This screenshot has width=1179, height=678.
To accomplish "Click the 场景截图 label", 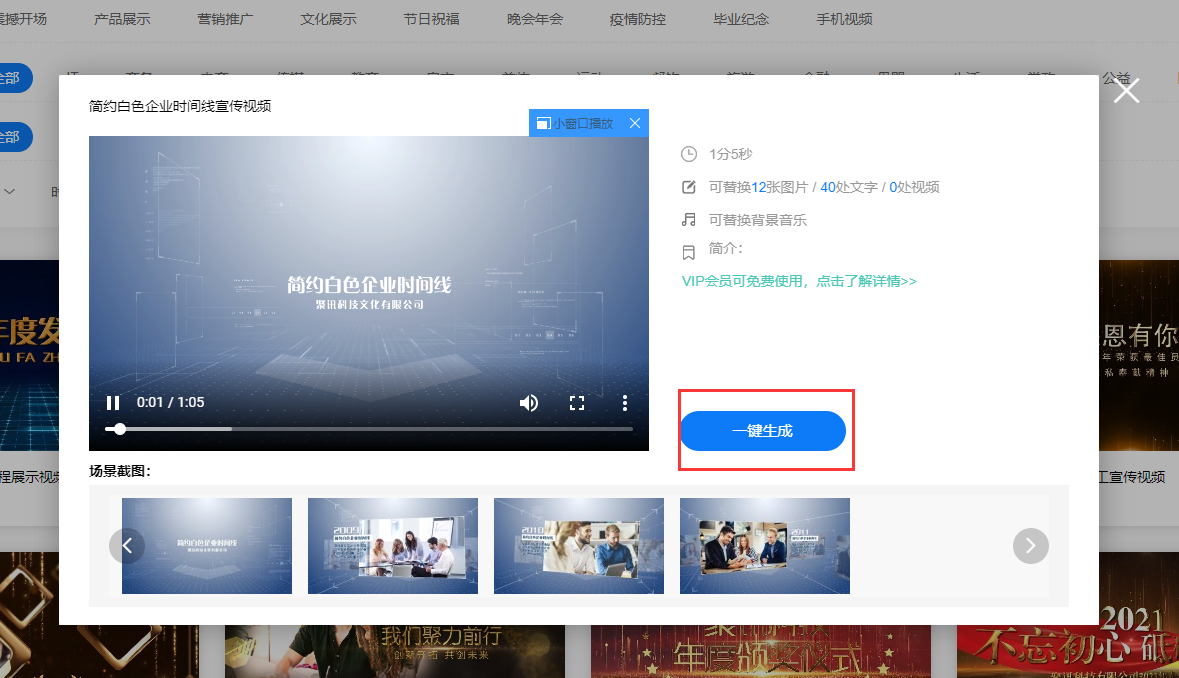I will (x=120, y=471).
